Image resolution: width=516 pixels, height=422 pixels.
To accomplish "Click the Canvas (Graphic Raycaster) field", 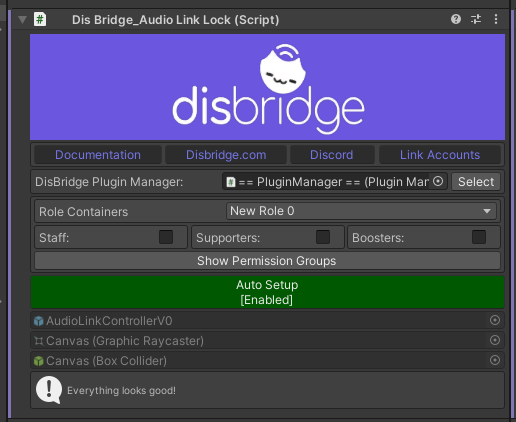I will pos(267,341).
